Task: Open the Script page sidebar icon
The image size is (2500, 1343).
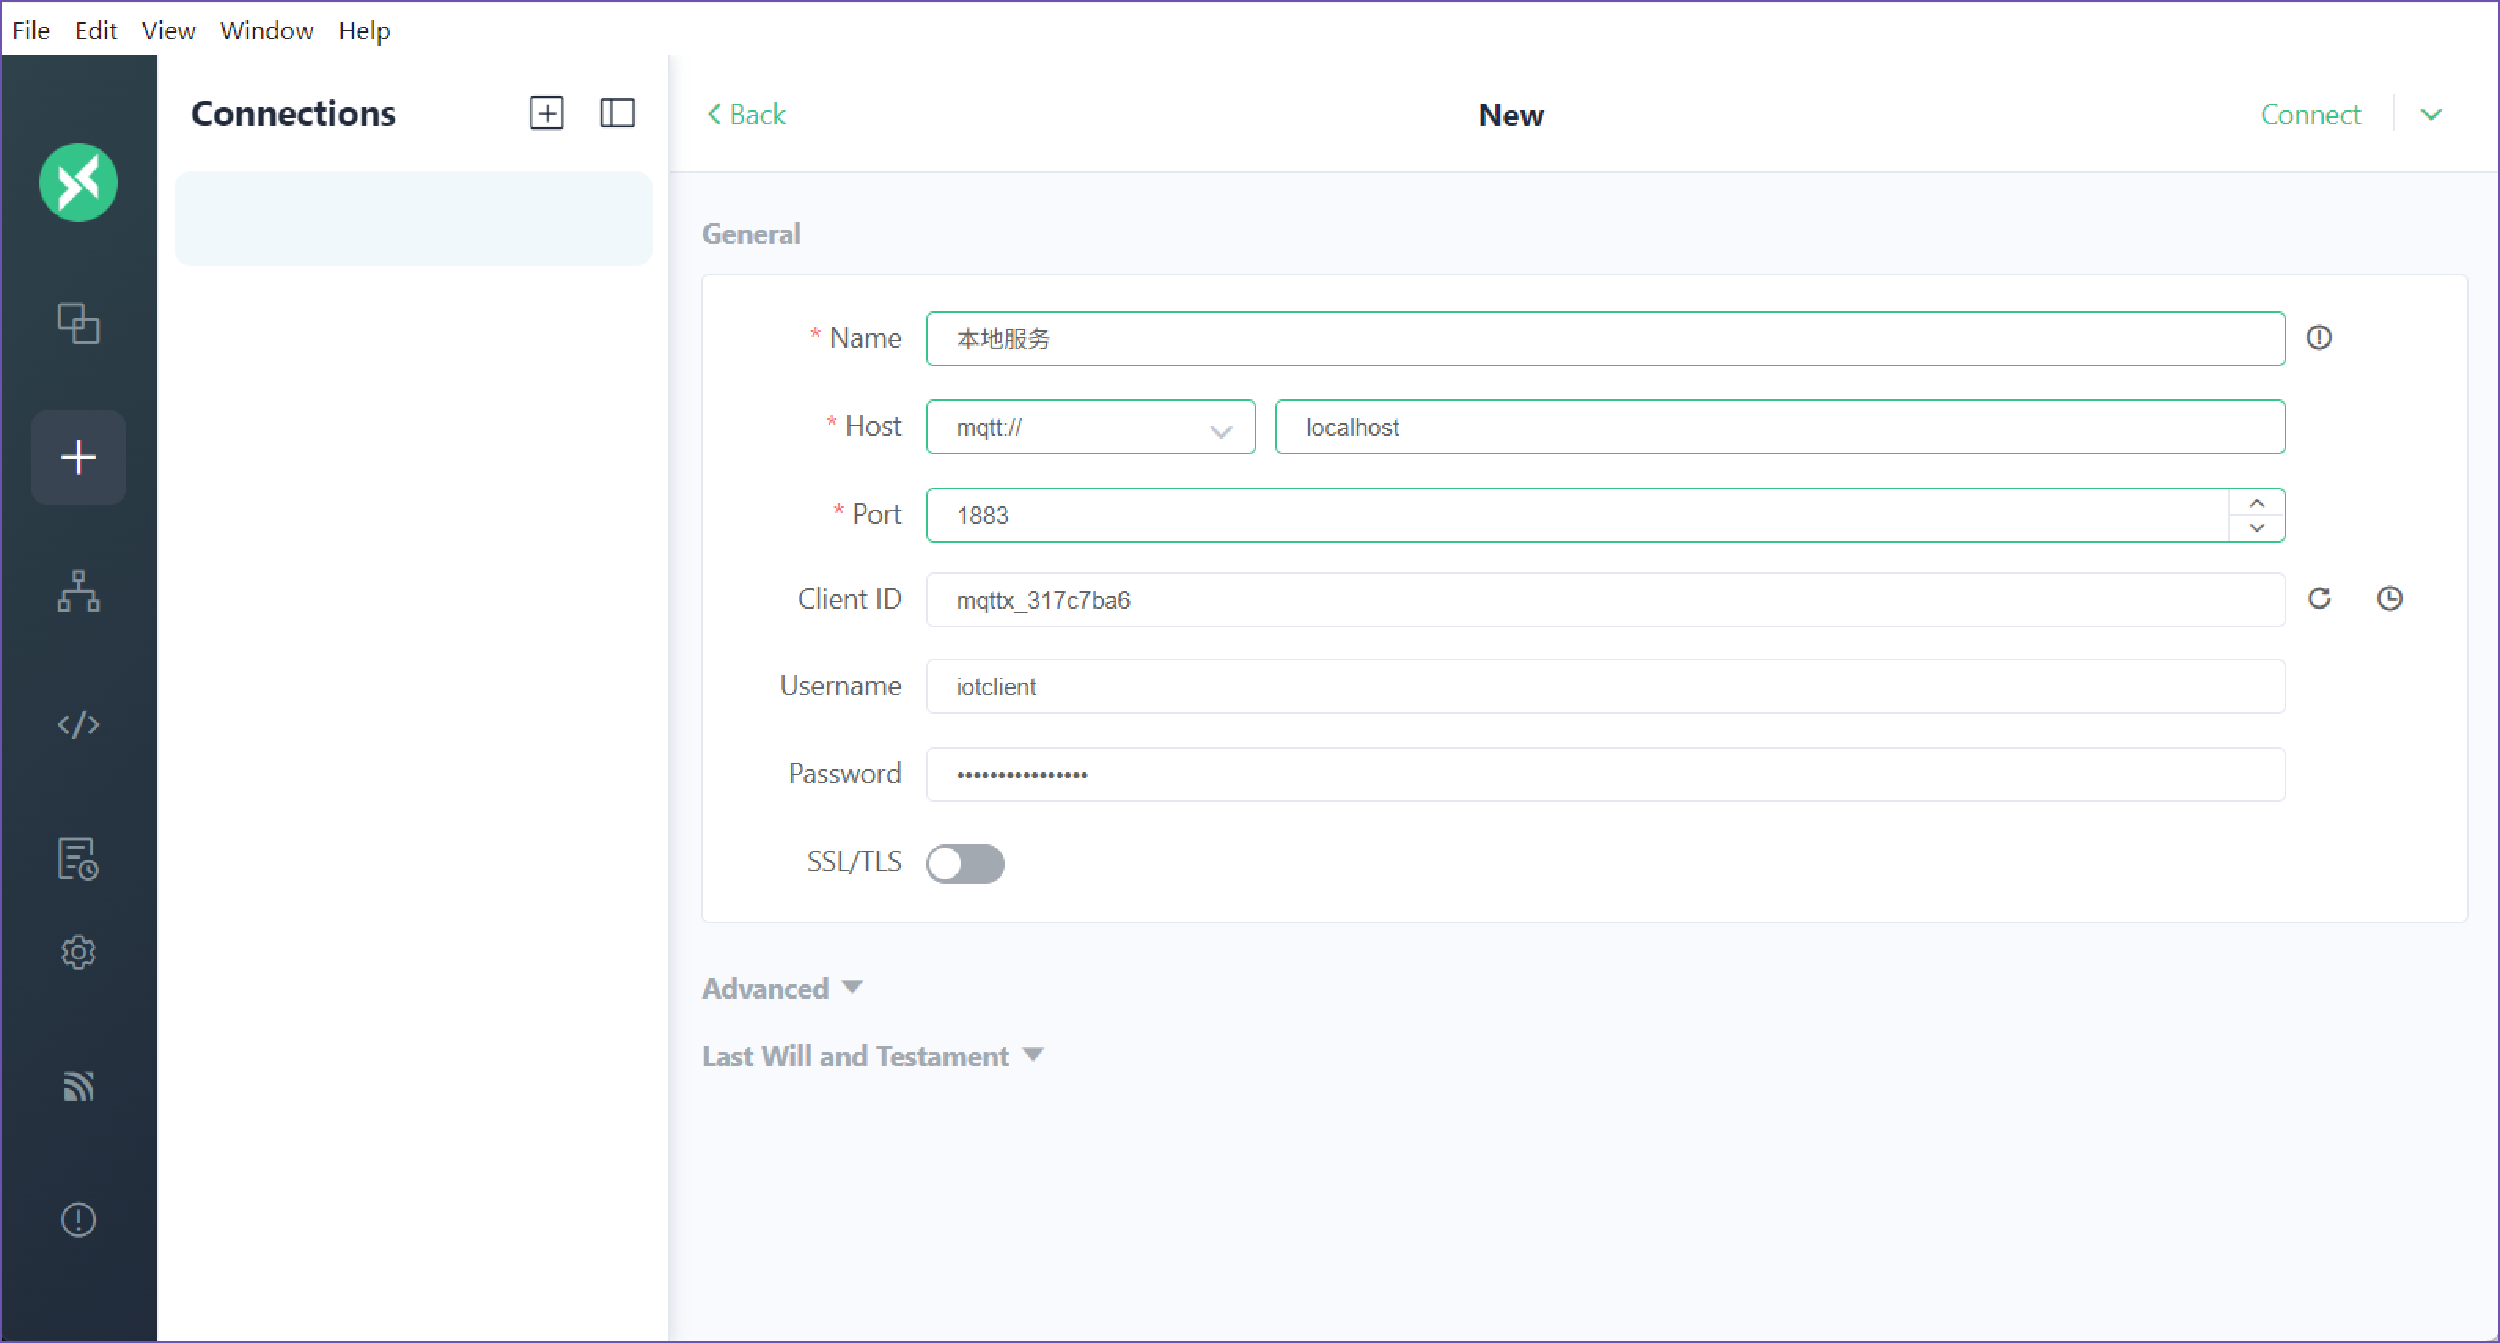Action: point(78,724)
